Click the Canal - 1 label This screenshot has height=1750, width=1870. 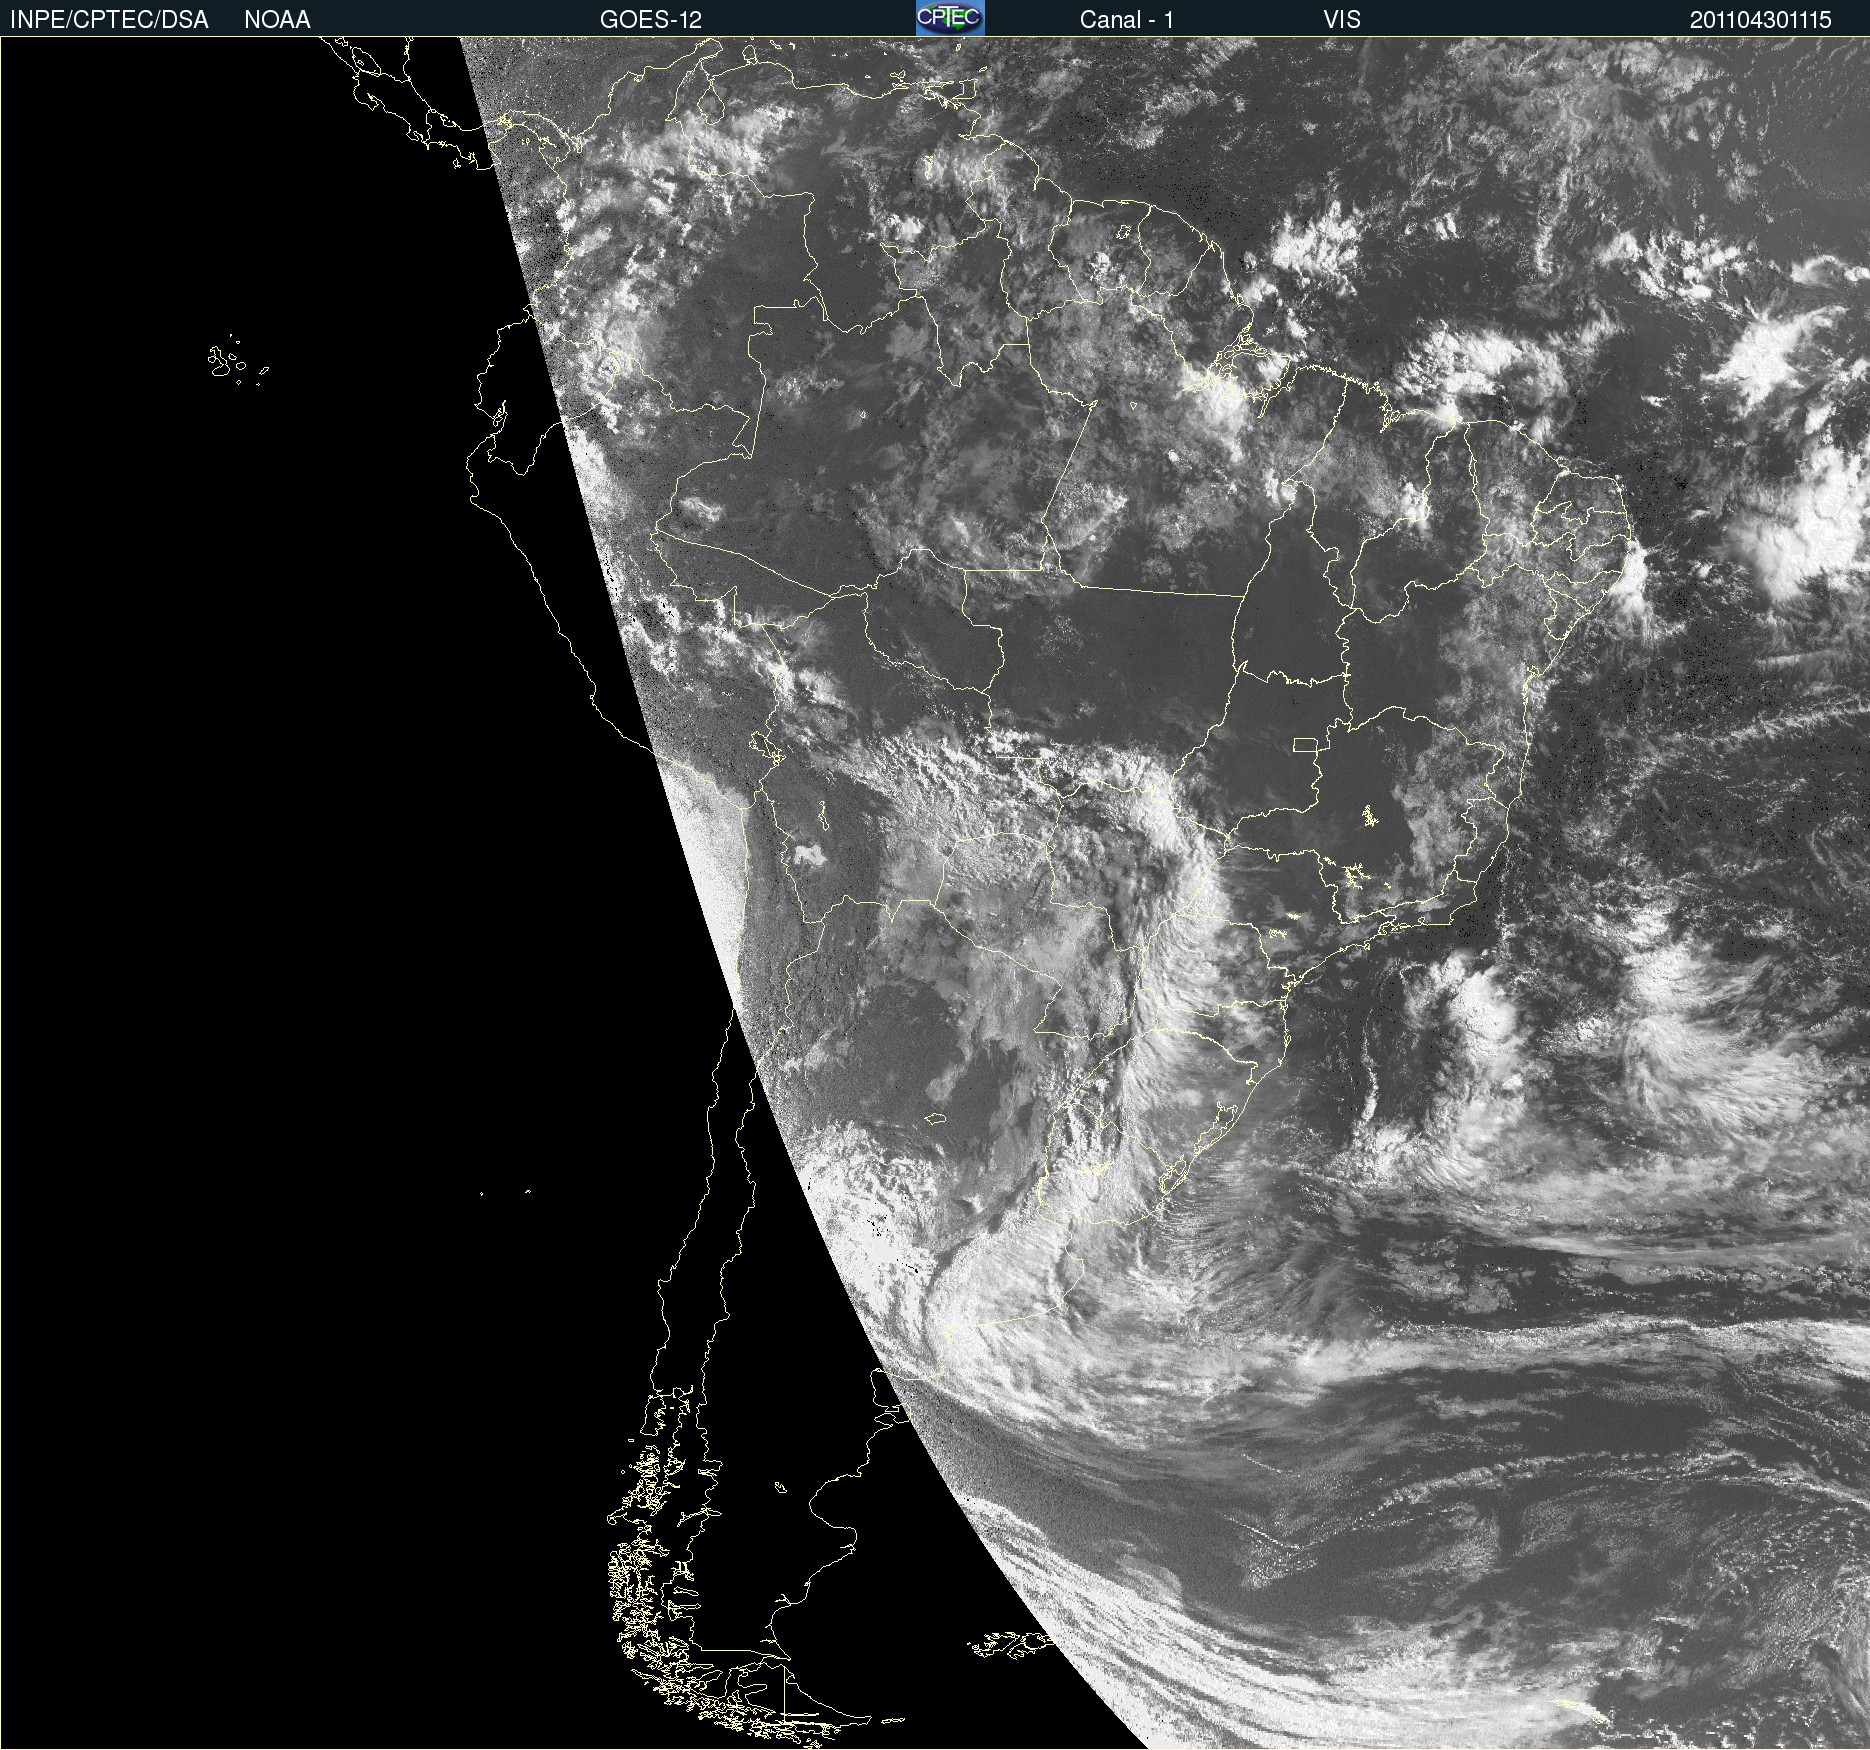[x=1127, y=20]
